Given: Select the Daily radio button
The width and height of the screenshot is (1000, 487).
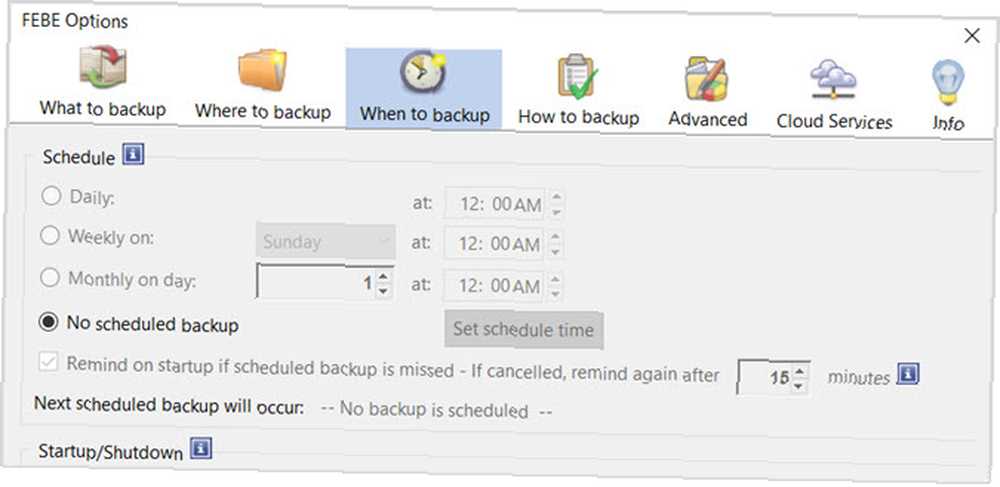Looking at the screenshot, I should coord(50,196).
